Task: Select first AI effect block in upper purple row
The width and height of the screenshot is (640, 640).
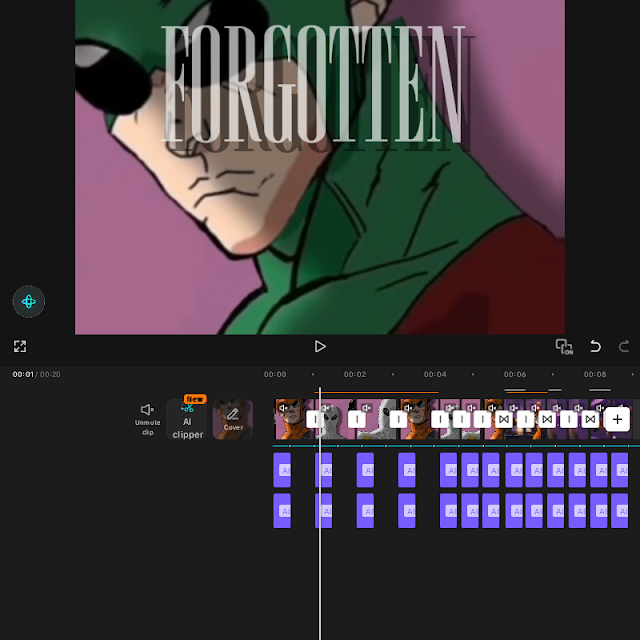Action: click(x=282, y=470)
